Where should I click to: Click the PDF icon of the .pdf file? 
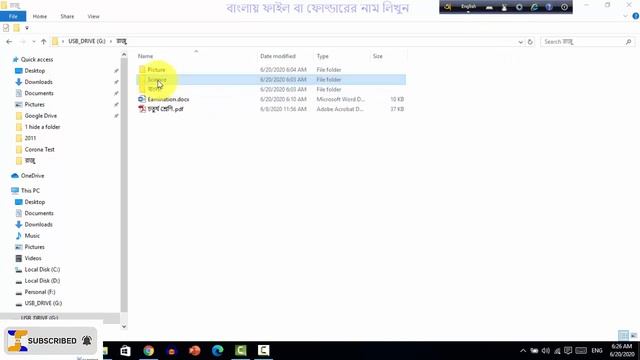click(142, 109)
